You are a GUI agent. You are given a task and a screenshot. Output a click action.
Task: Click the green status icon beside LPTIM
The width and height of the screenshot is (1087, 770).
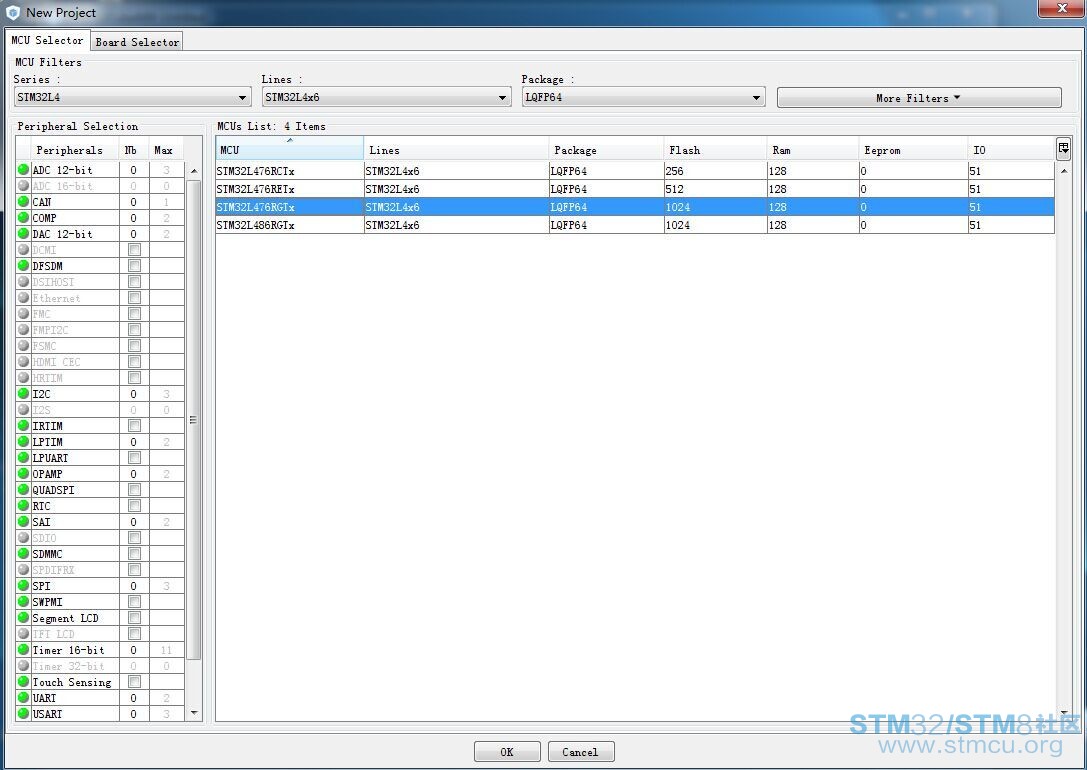pos(24,441)
